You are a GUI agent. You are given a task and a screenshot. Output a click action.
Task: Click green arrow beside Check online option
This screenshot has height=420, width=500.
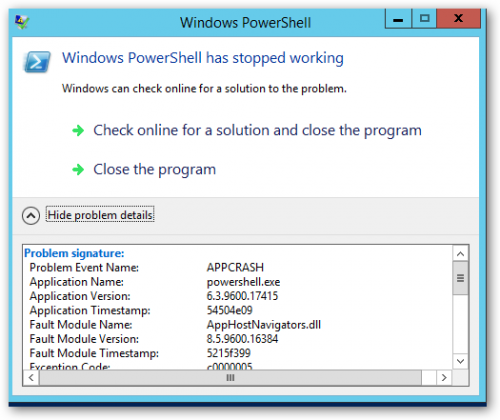point(78,130)
